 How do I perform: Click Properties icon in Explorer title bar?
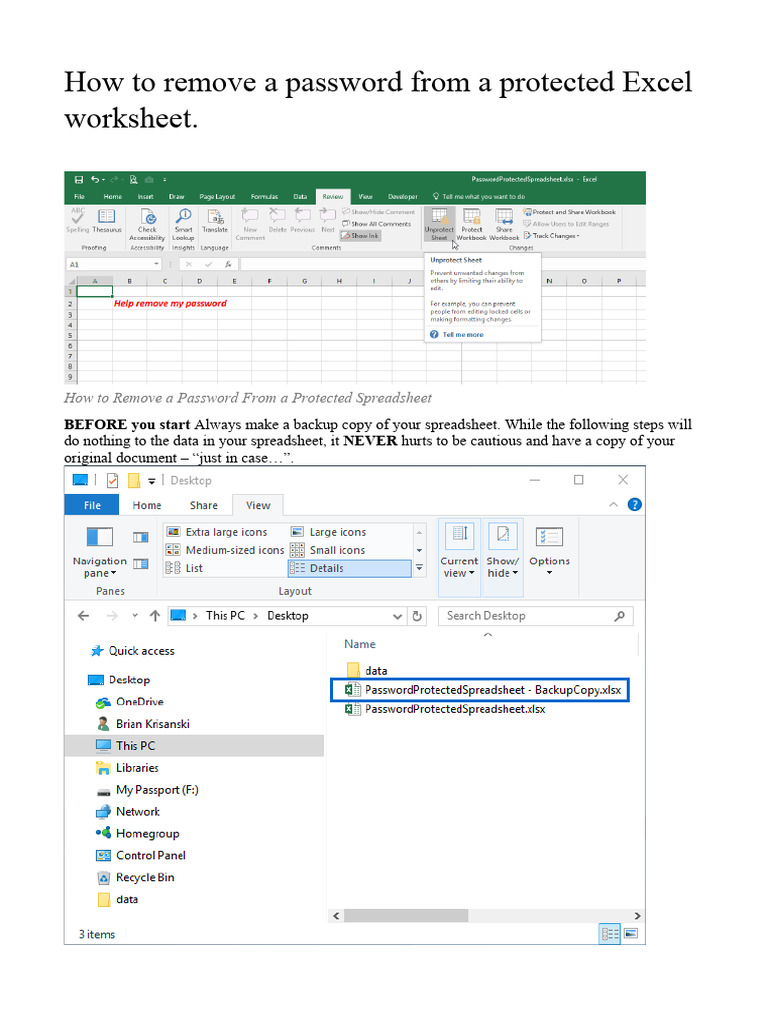point(112,481)
